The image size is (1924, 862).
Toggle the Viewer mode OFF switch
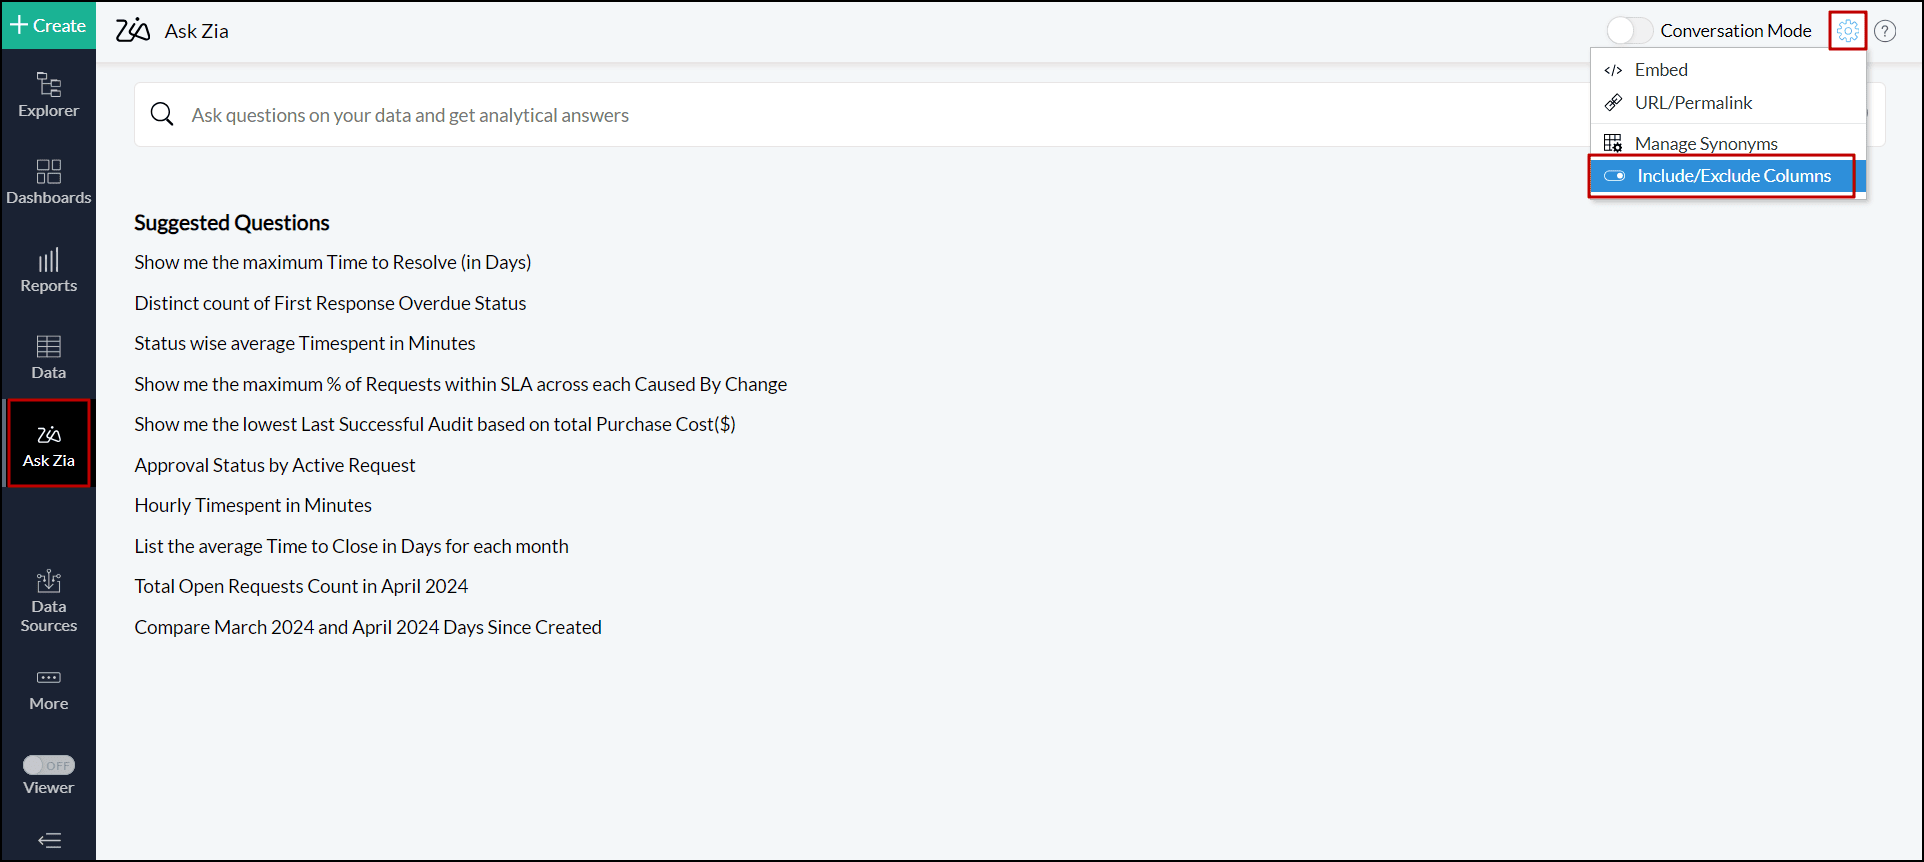click(48, 765)
